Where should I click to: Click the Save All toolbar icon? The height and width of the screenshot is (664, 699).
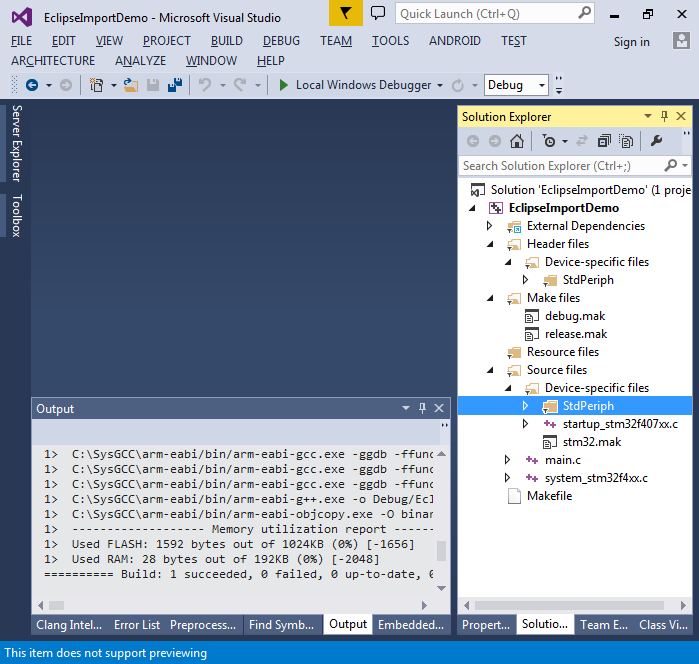point(175,85)
